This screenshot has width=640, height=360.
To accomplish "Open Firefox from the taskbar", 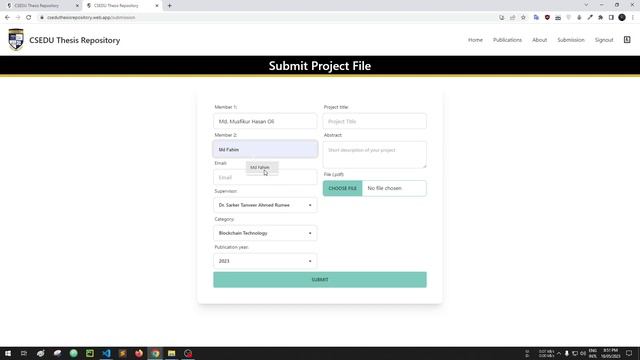I will [x=139, y=353].
